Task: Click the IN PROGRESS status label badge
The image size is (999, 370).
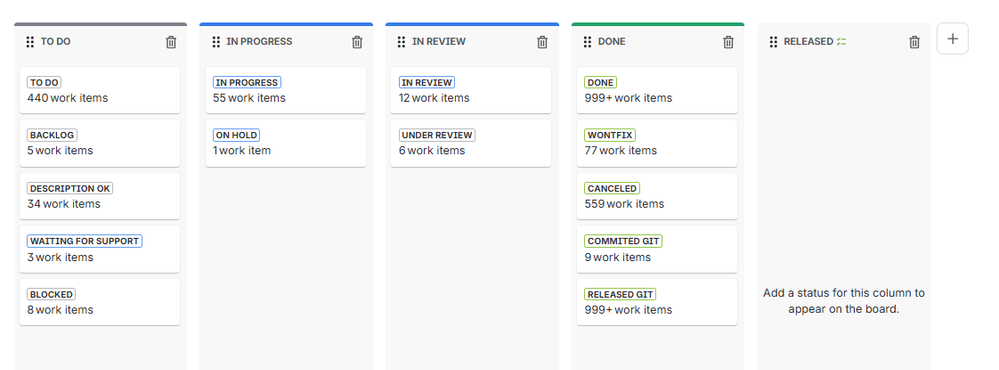Action: 247,82
